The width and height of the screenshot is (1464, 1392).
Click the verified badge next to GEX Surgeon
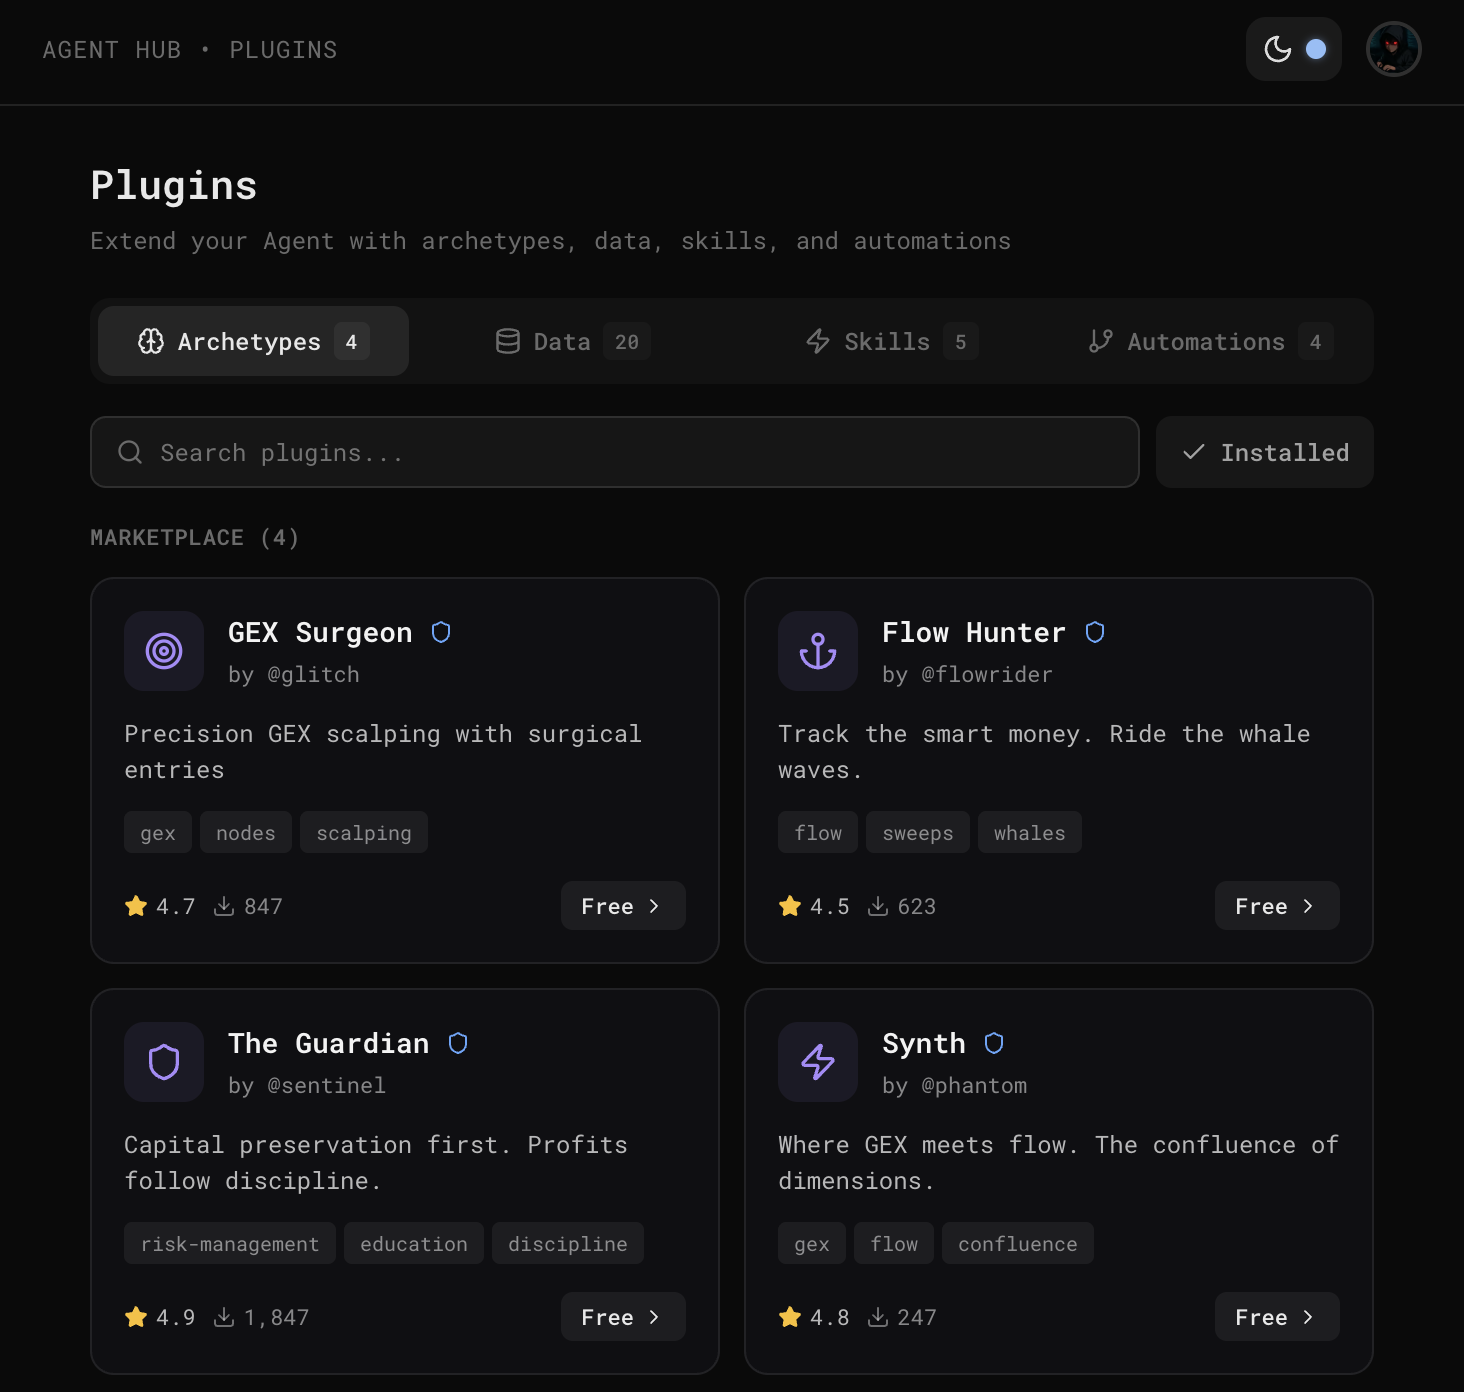[441, 631]
